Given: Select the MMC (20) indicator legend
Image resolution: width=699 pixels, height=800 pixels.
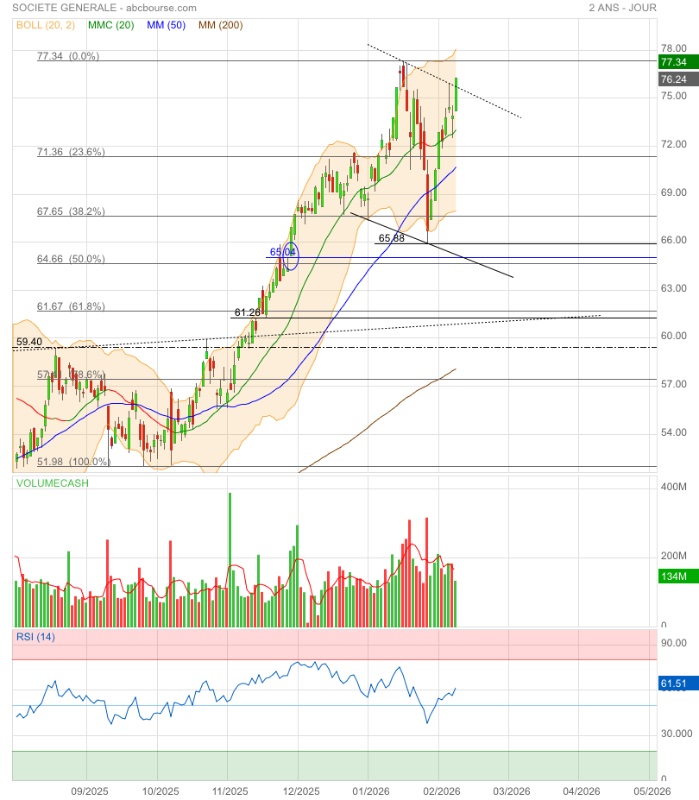Looking at the screenshot, I should point(111,25).
